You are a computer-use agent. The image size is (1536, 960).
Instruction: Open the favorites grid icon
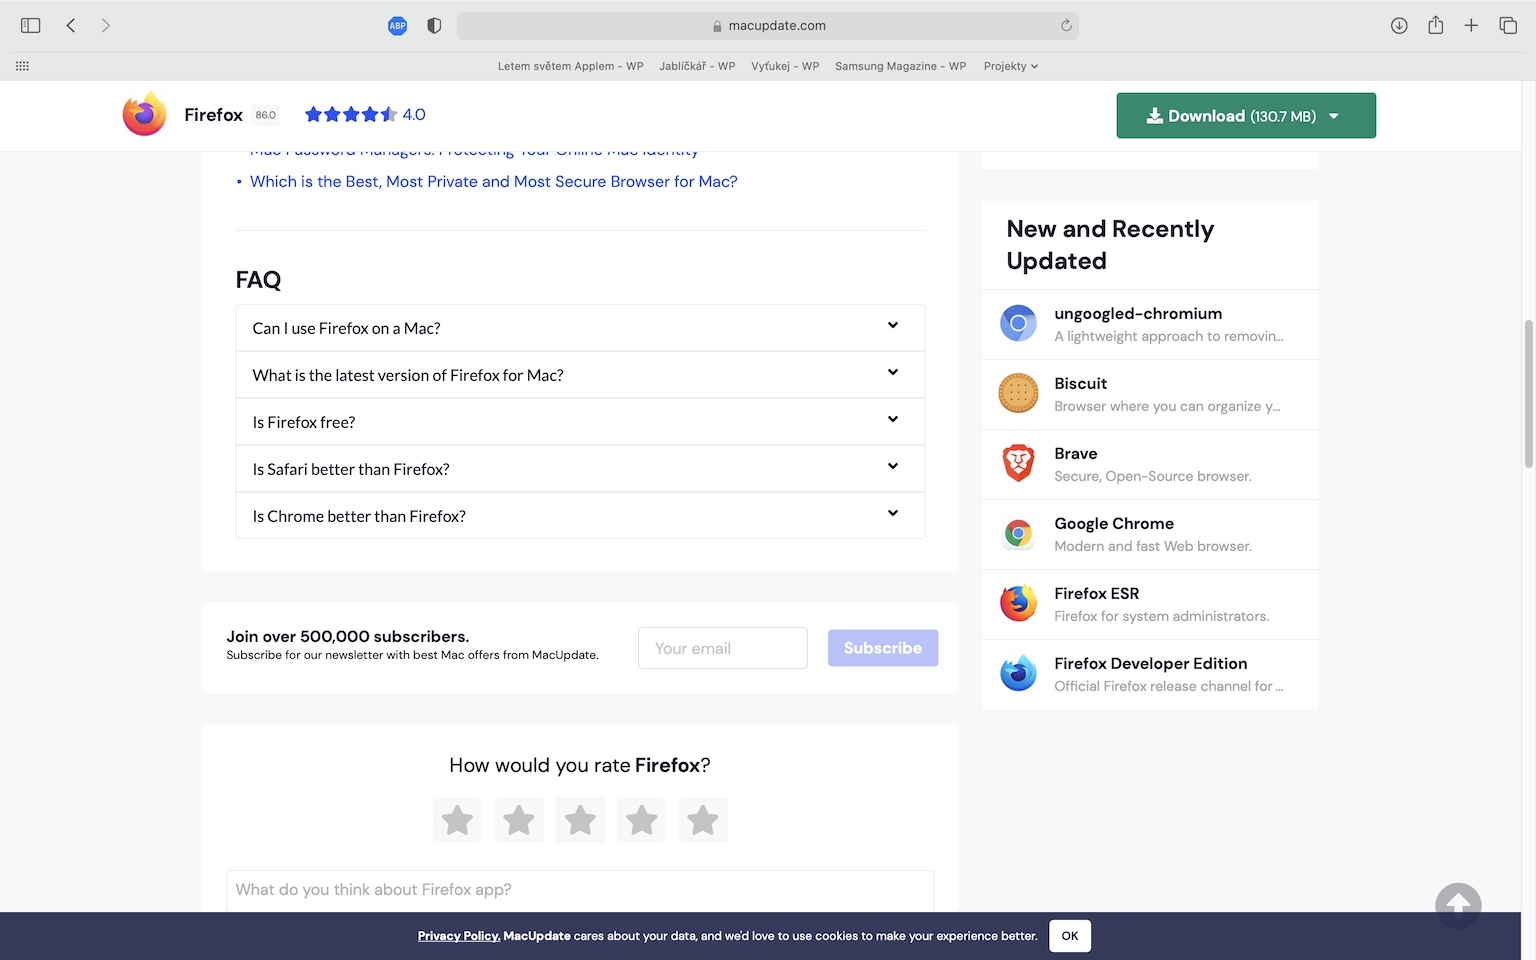coord(22,66)
